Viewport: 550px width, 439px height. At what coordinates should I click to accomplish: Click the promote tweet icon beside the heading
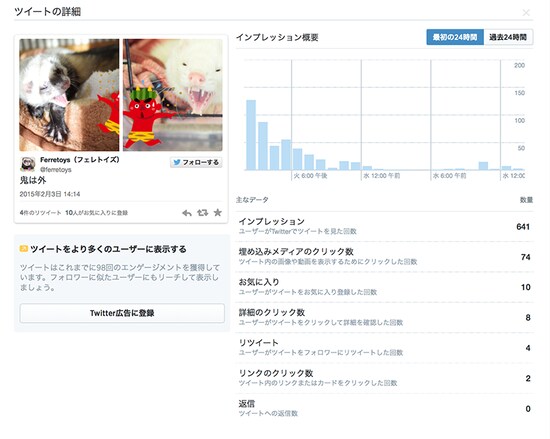(24, 249)
